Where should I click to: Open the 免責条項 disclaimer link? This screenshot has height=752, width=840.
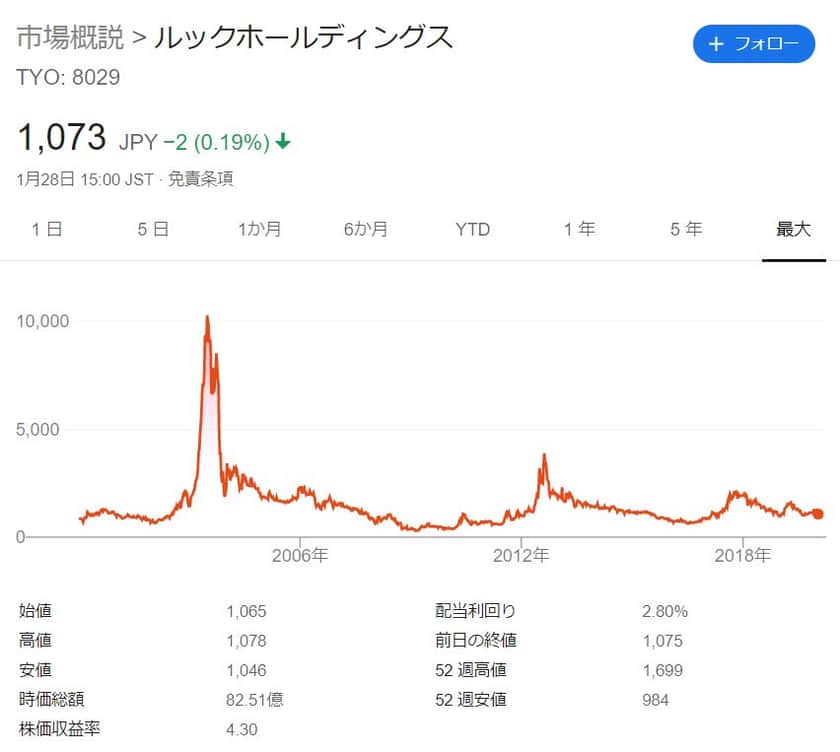pyautogui.click(x=200, y=179)
